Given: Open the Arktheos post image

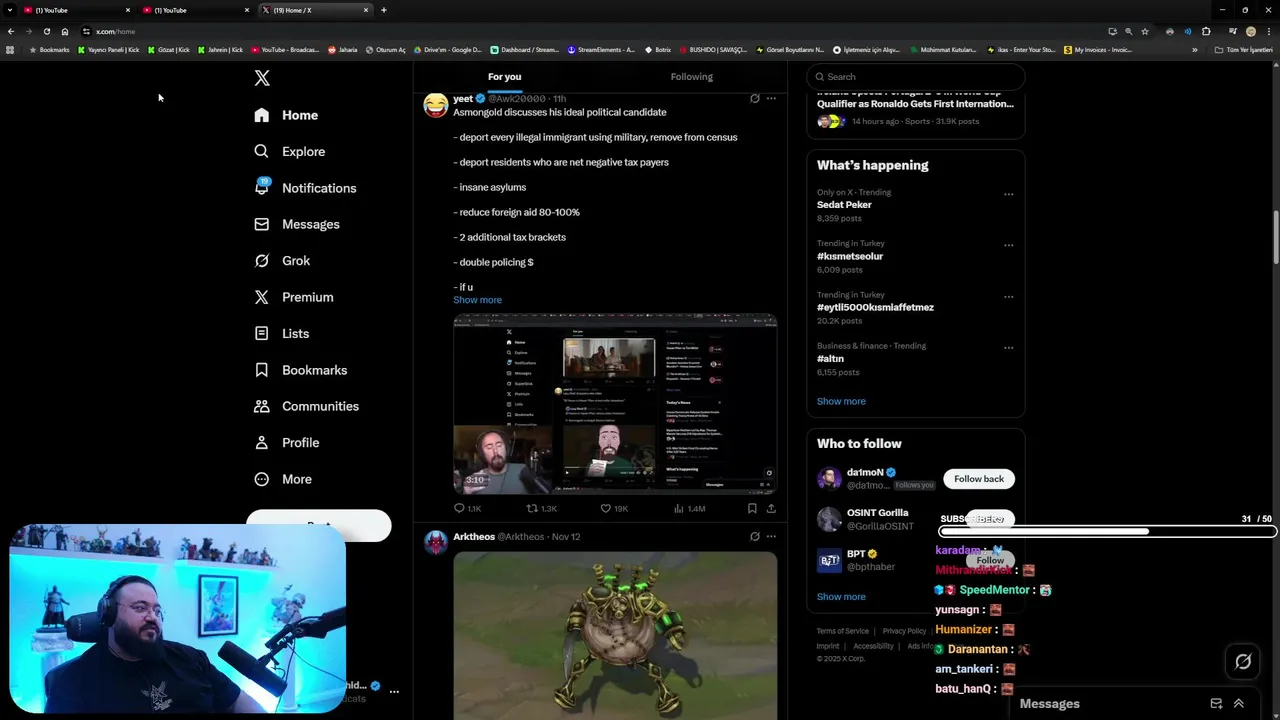Looking at the screenshot, I should pos(615,636).
